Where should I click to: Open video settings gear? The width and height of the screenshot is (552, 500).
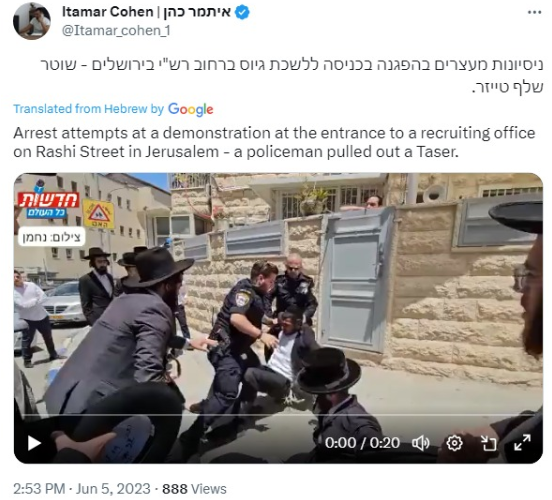tap(454, 443)
